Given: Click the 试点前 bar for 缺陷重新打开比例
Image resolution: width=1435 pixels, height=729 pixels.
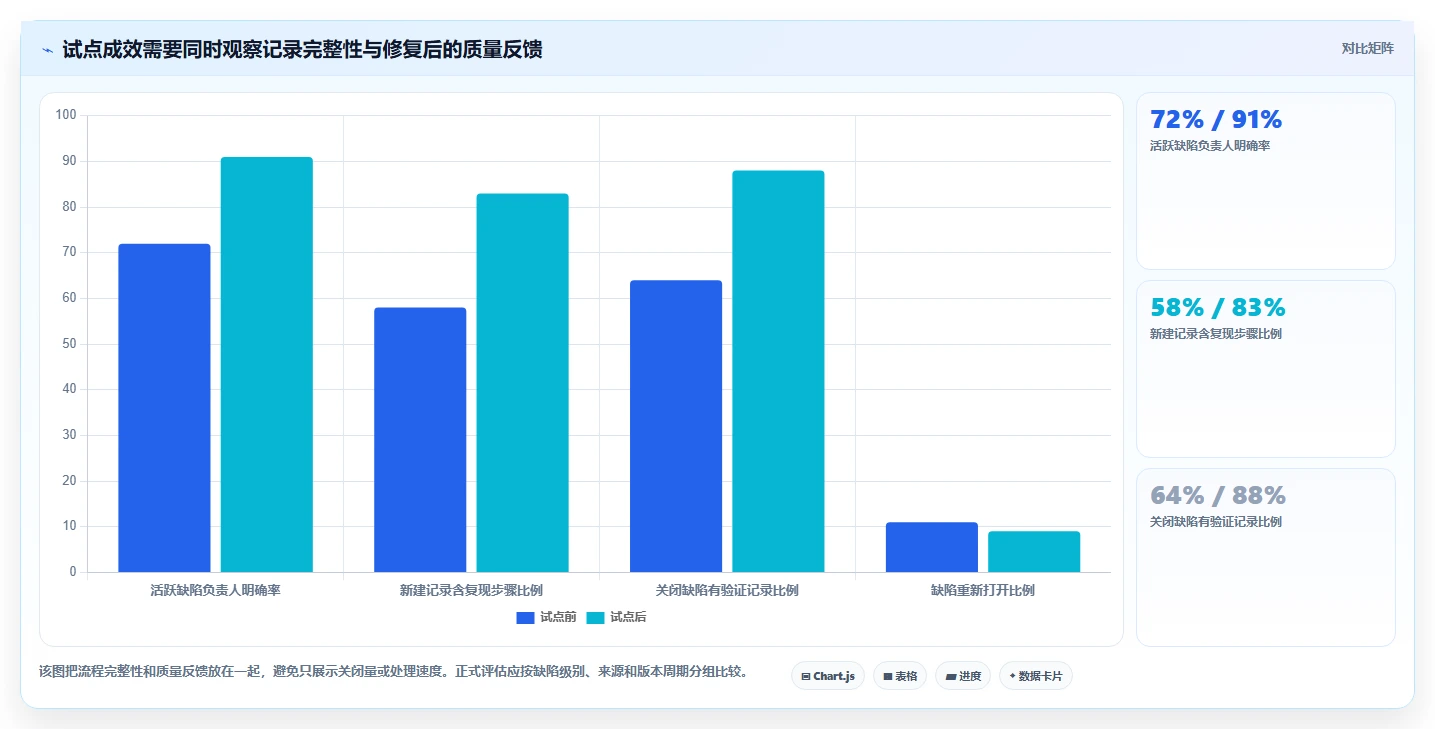Looking at the screenshot, I should click(932, 547).
